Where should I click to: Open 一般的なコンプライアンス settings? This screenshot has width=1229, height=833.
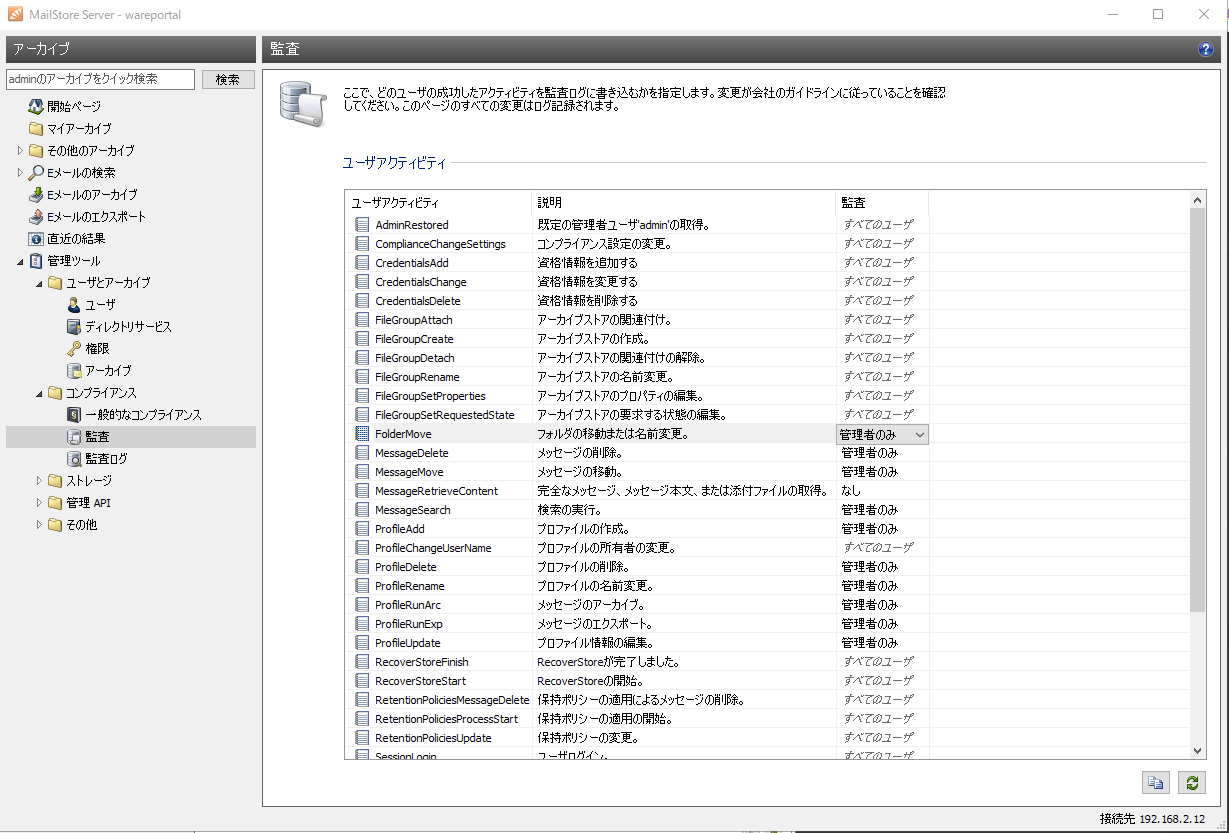click(142, 414)
